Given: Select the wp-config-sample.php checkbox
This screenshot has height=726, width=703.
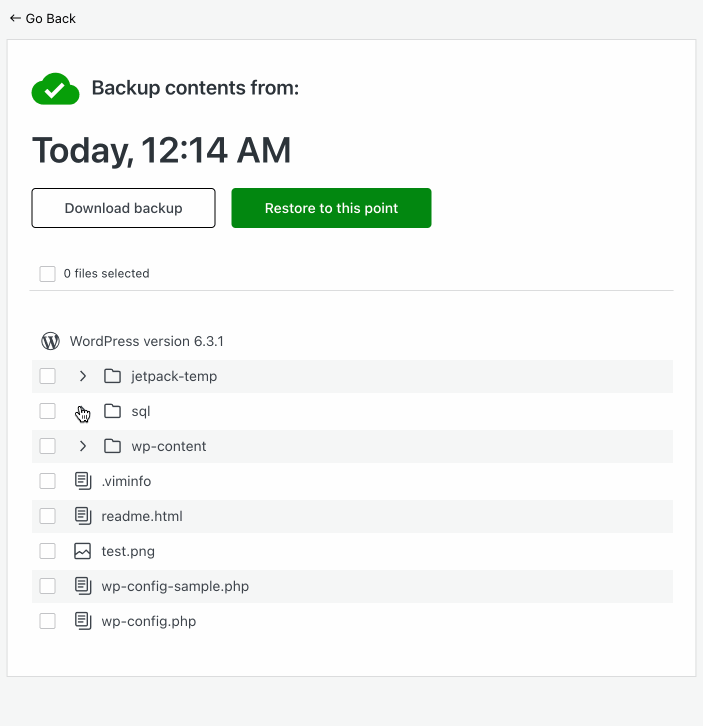Looking at the screenshot, I should [47, 586].
